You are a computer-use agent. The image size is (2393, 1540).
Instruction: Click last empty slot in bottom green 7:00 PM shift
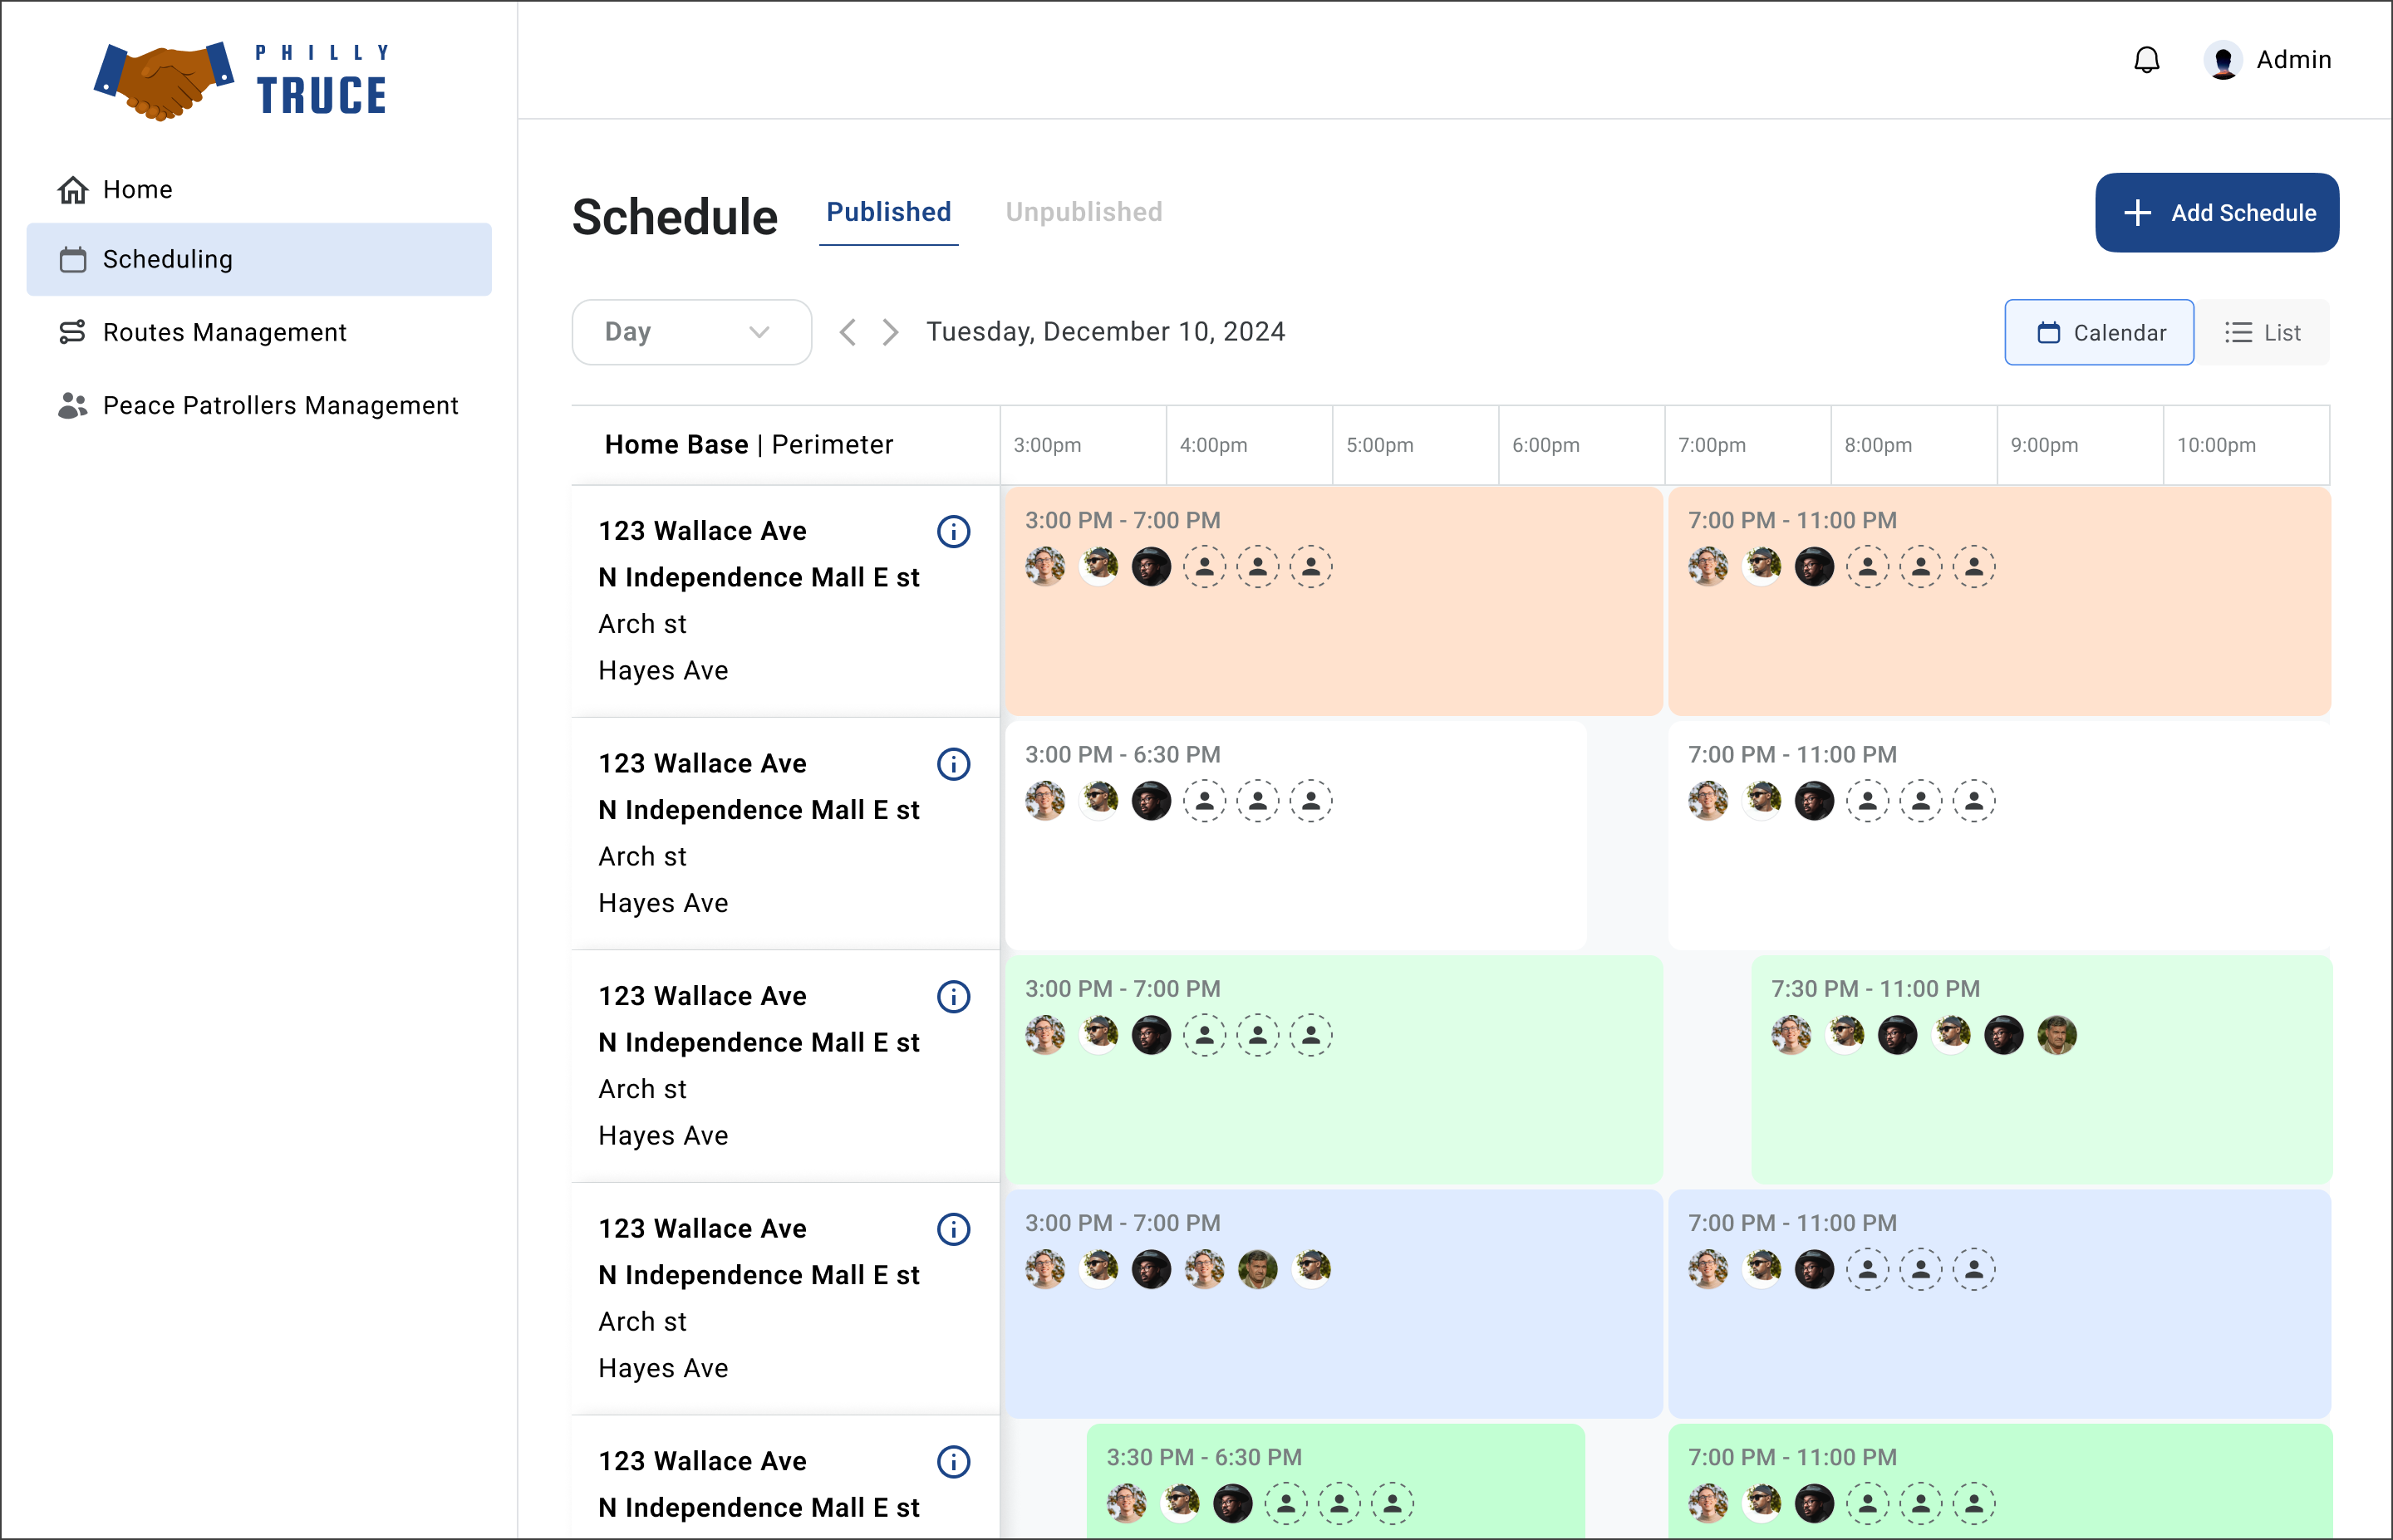[1973, 1503]
